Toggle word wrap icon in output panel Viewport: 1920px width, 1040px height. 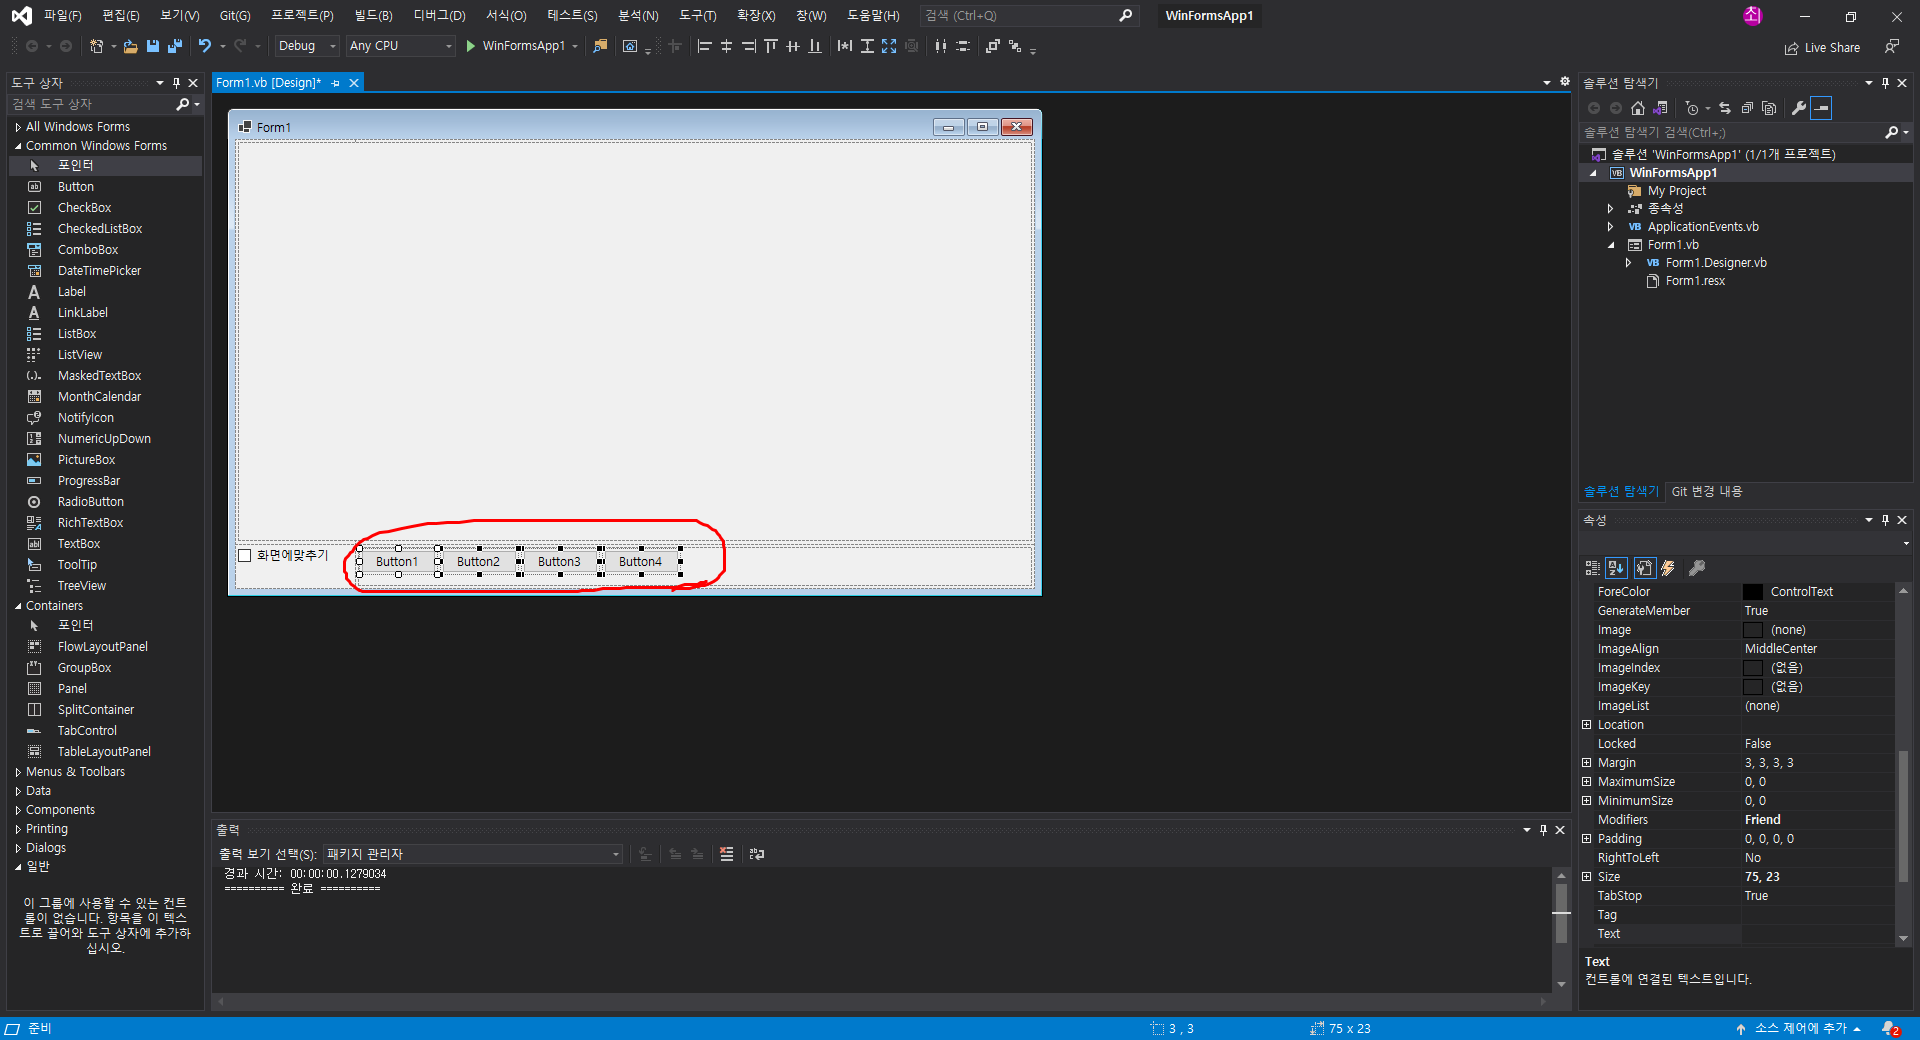[x=757, y=854]
